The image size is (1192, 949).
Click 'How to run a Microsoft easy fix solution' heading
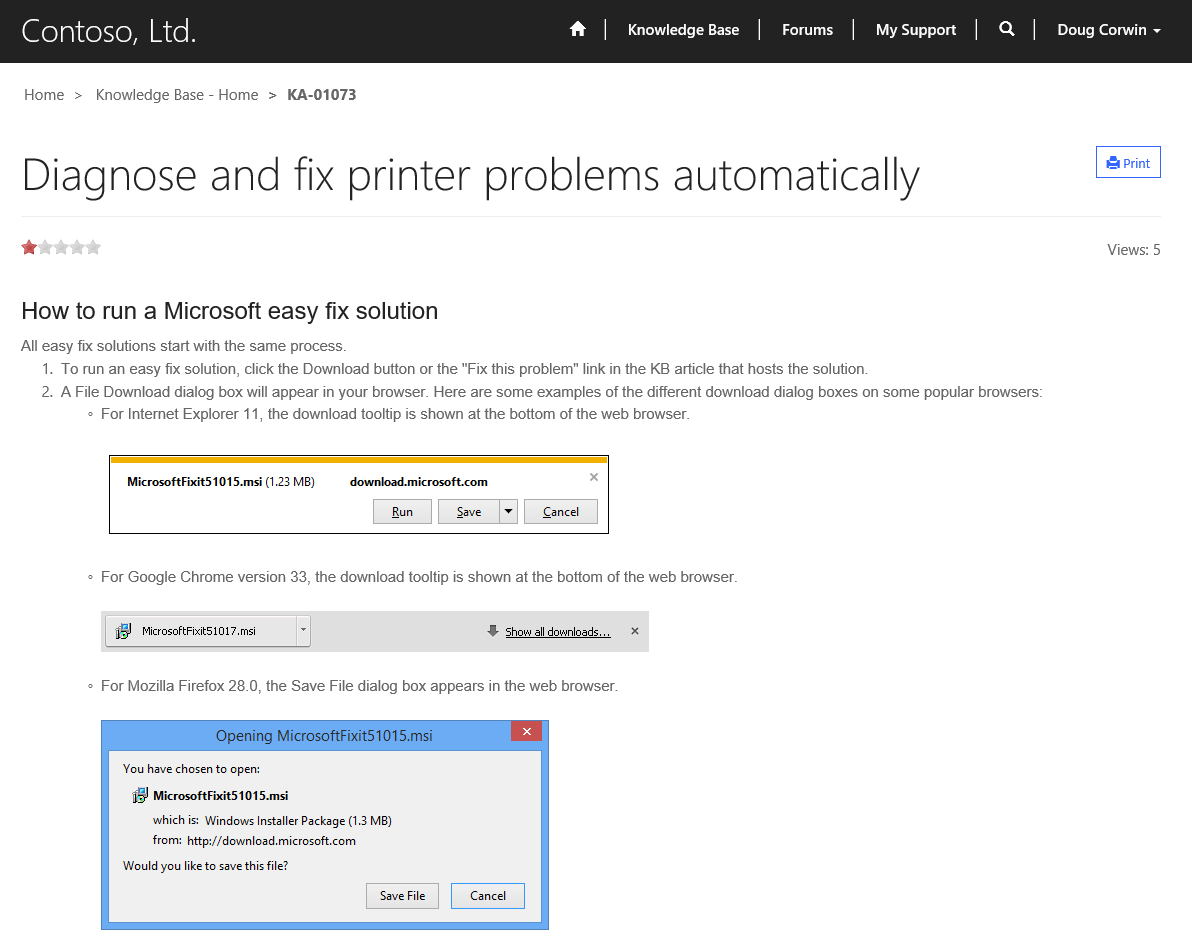tap(230, 311)
